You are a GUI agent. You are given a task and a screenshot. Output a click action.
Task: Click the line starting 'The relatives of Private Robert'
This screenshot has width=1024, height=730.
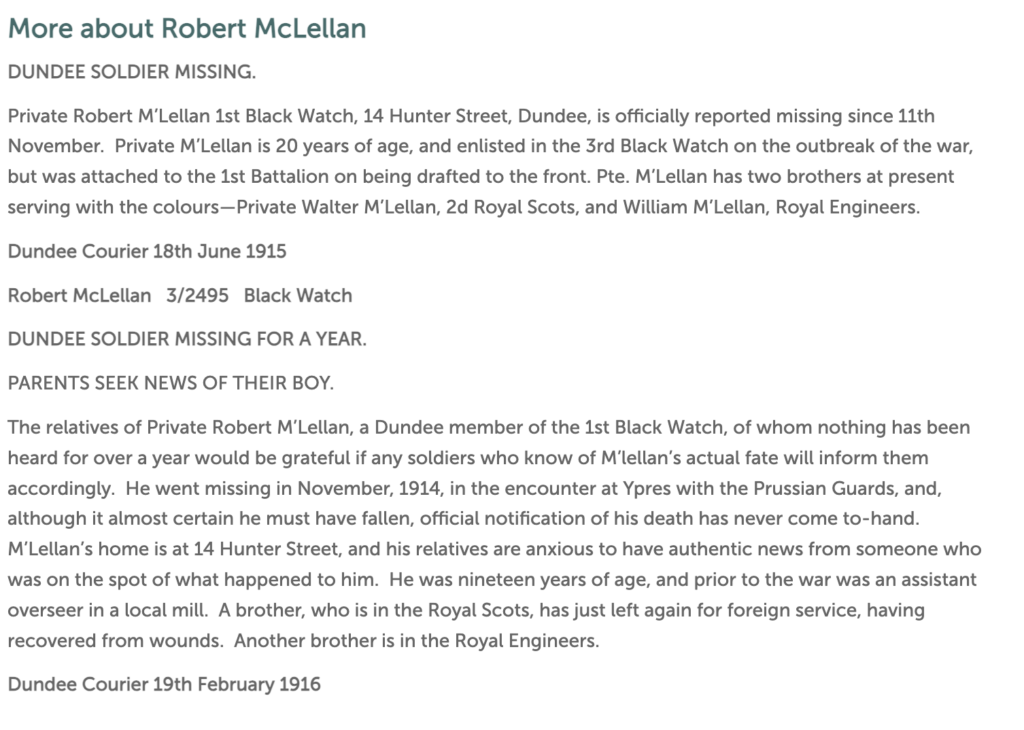click(489, 428)
